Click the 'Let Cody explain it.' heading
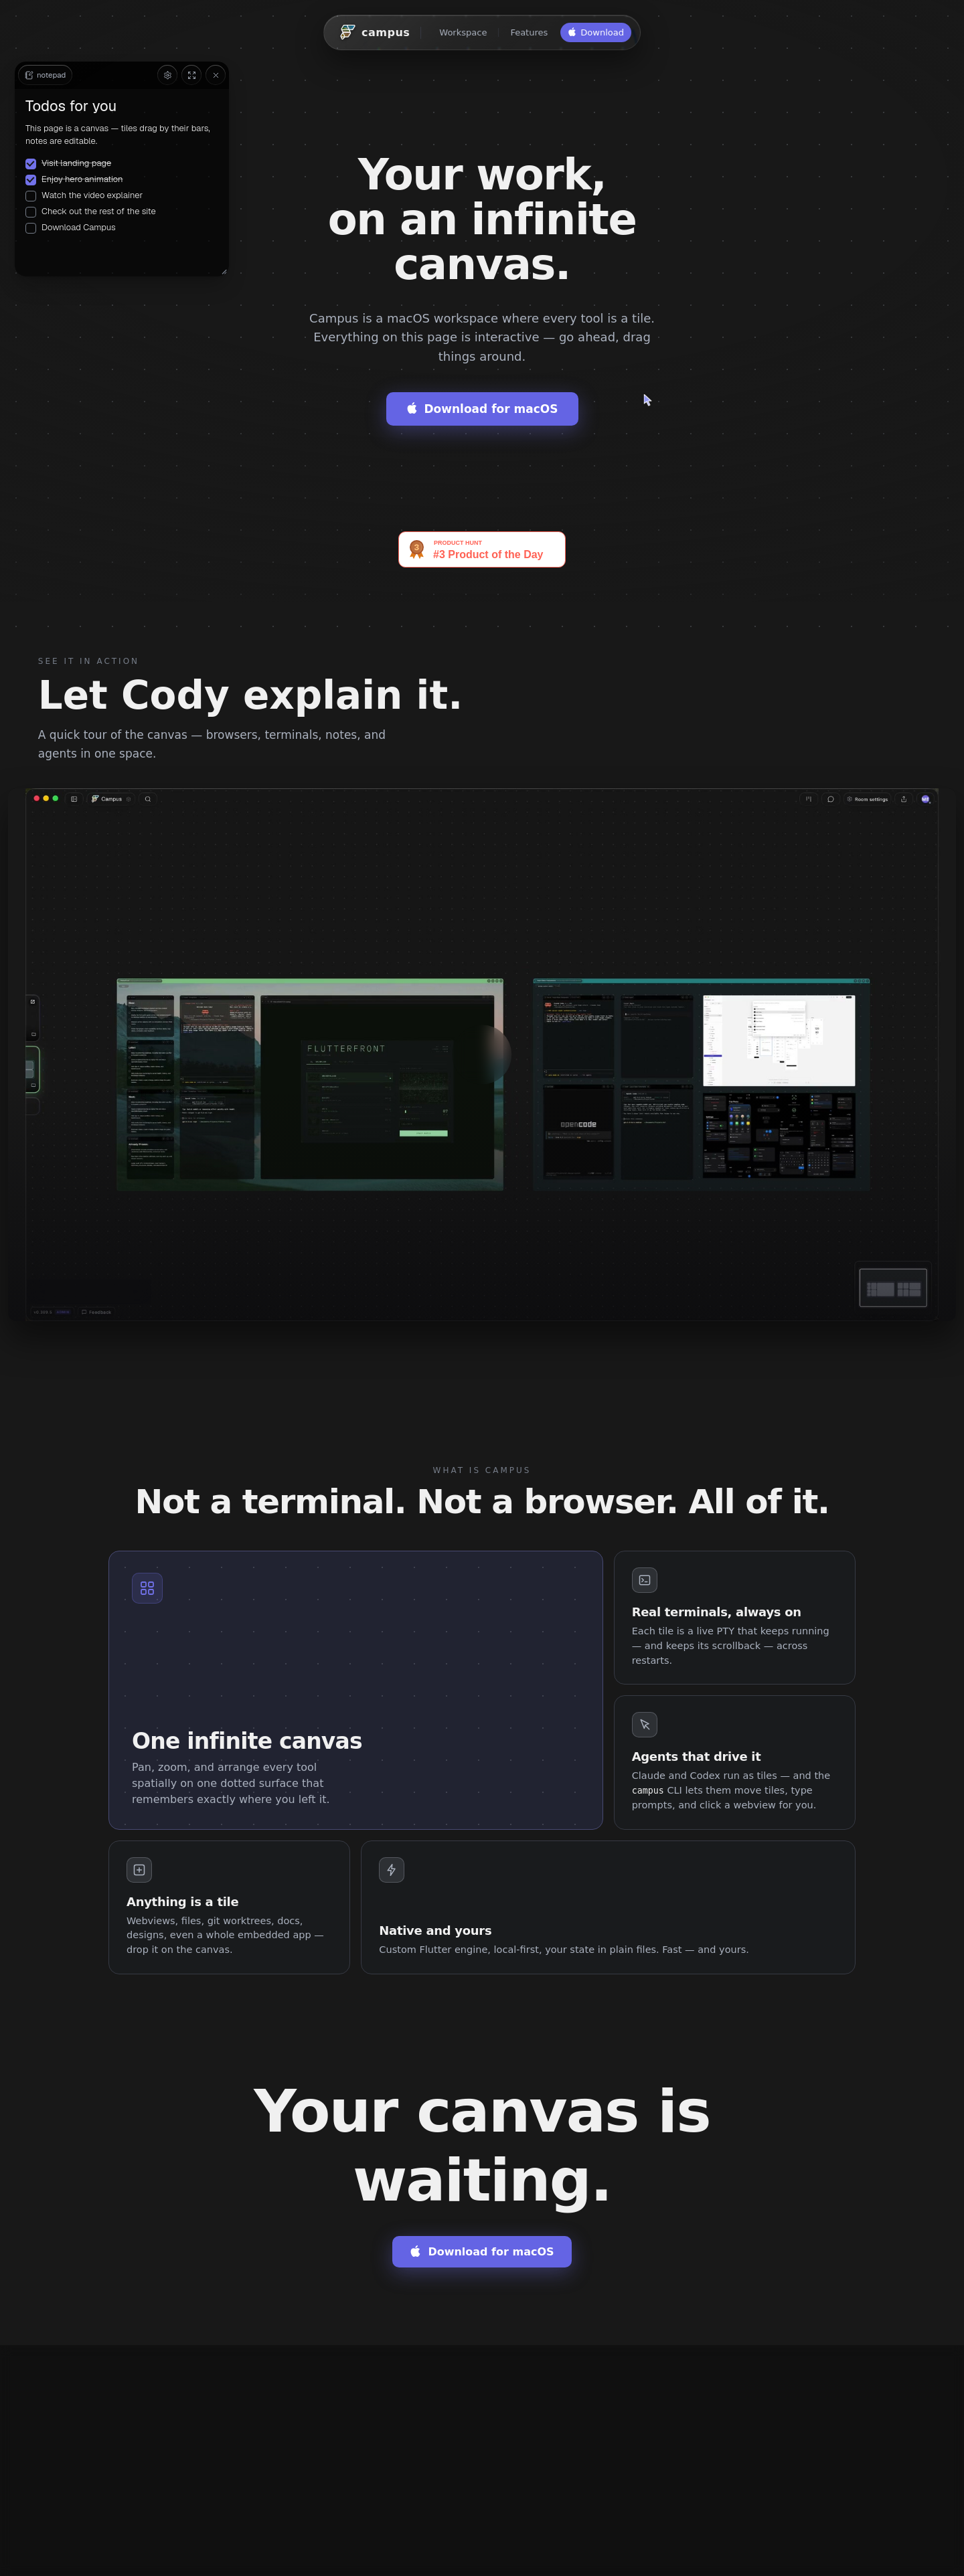Image resolution: width=964 pixels, height=2576 pixels. tap(250, 695)
